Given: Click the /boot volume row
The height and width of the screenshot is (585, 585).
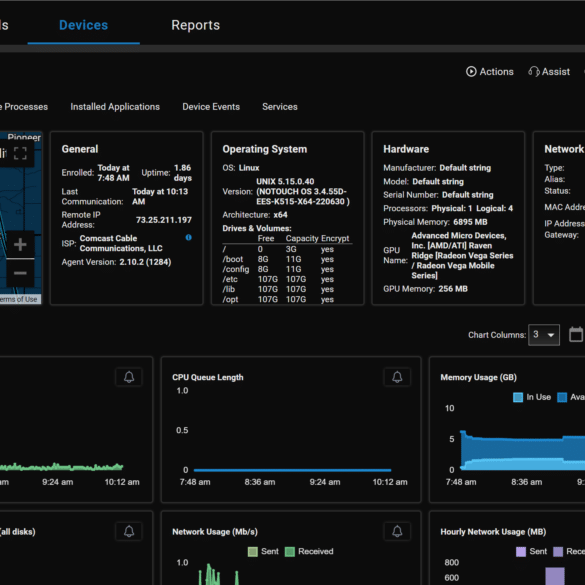Looking at the screenshot, I should pos(287,259).
